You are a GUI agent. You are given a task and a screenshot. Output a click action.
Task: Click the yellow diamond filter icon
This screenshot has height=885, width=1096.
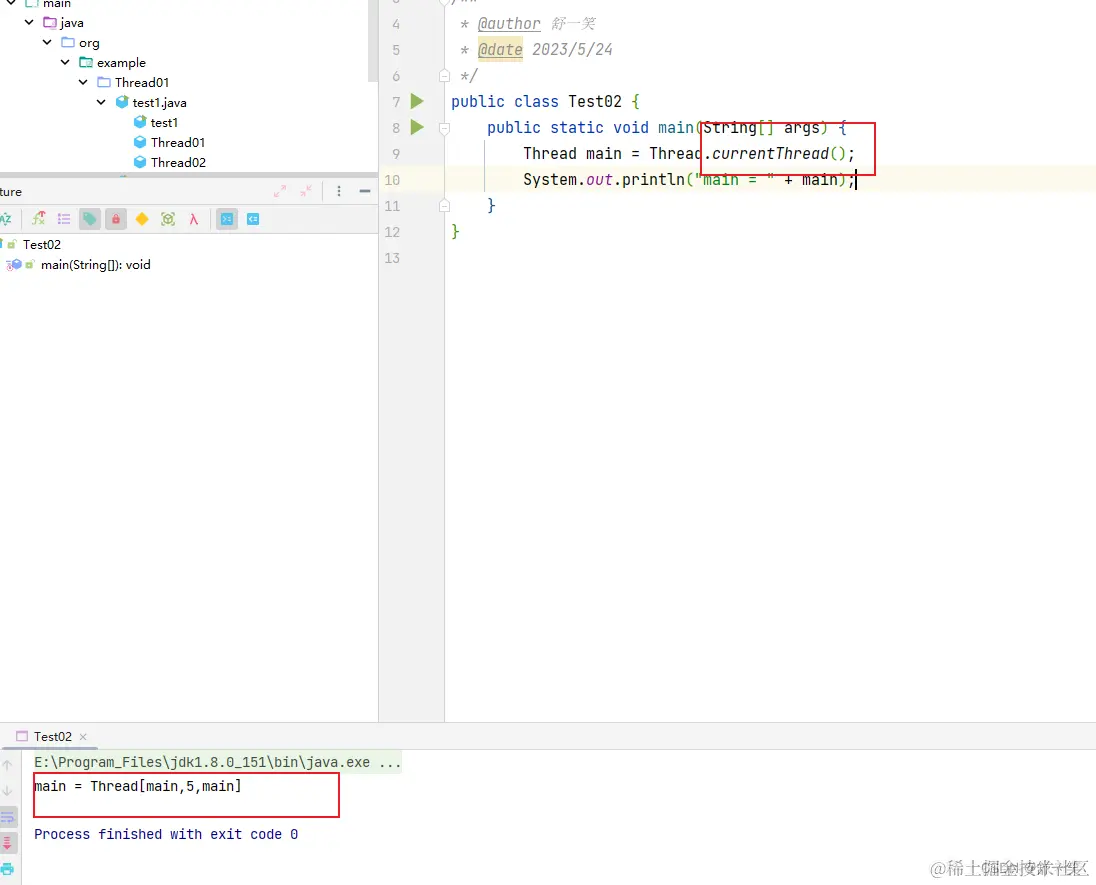[142, 220]
